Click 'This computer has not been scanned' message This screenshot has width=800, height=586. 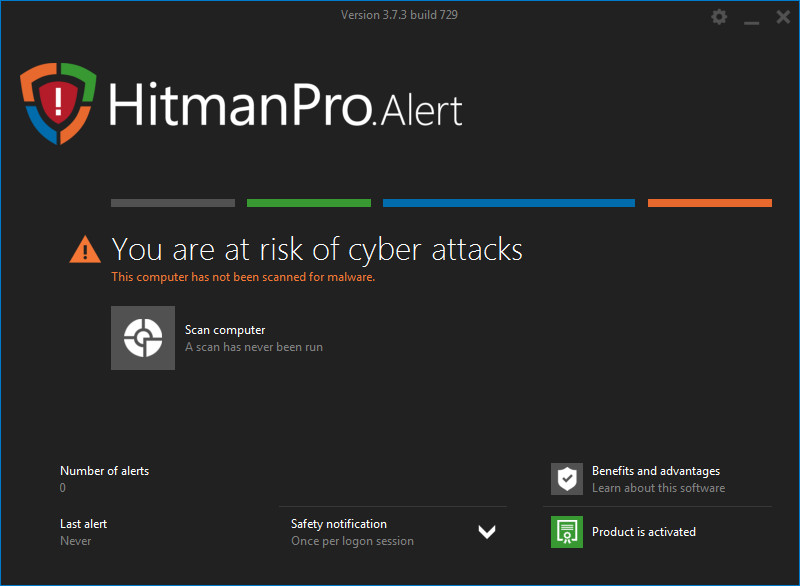tap(243, 277)
